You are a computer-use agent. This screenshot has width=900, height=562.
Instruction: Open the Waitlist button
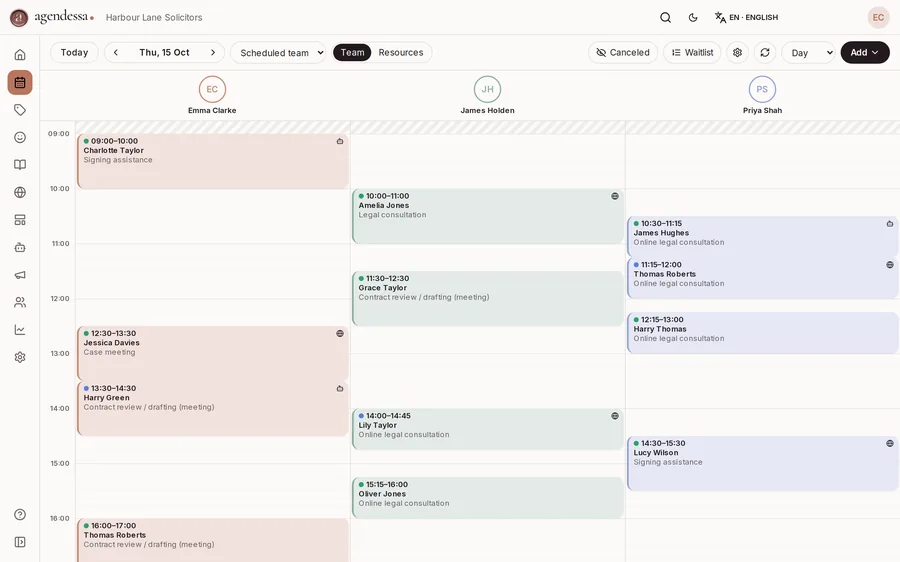tap(692, 52)
